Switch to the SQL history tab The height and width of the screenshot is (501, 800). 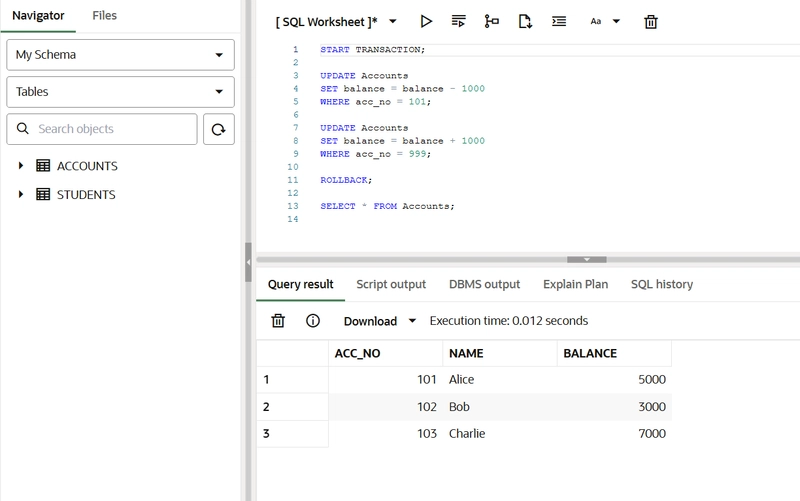[661, 284]
